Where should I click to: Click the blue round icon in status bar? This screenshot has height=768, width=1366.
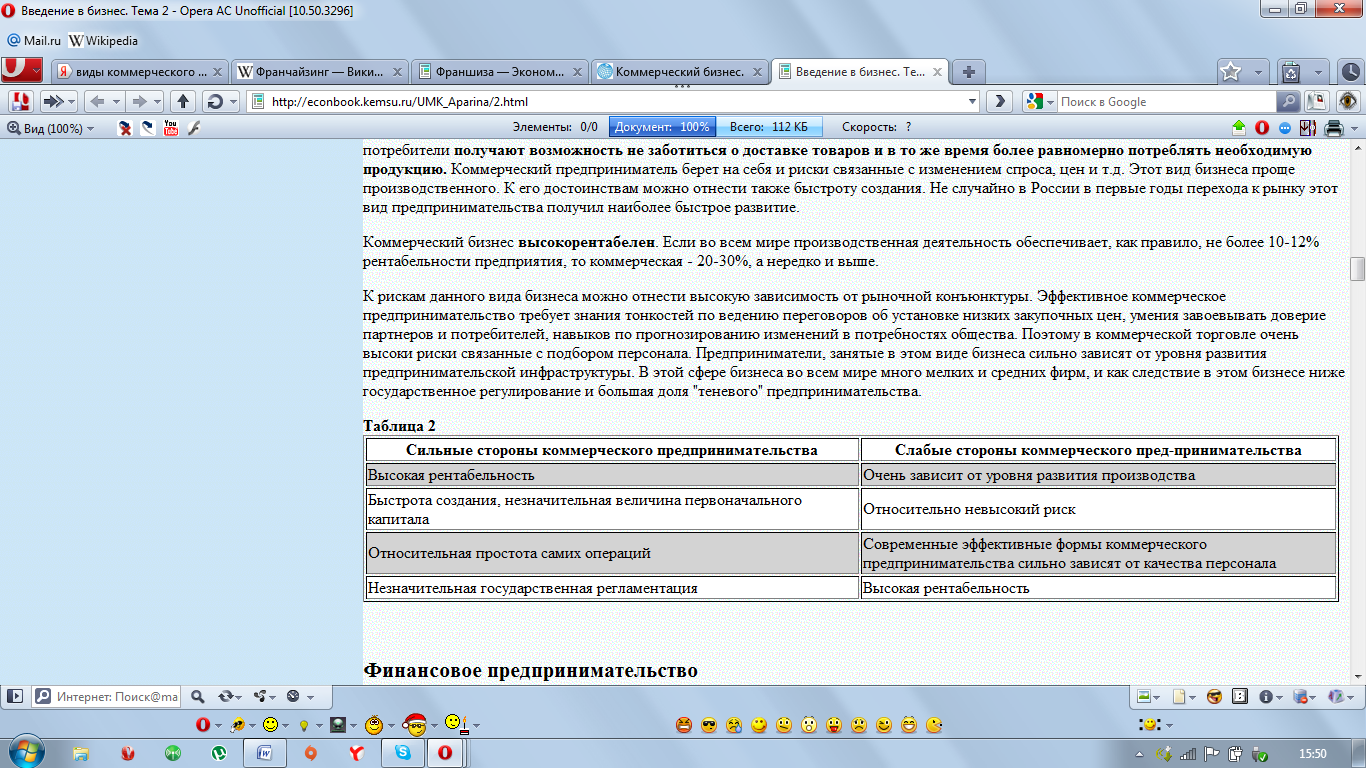click(1285, 128)
